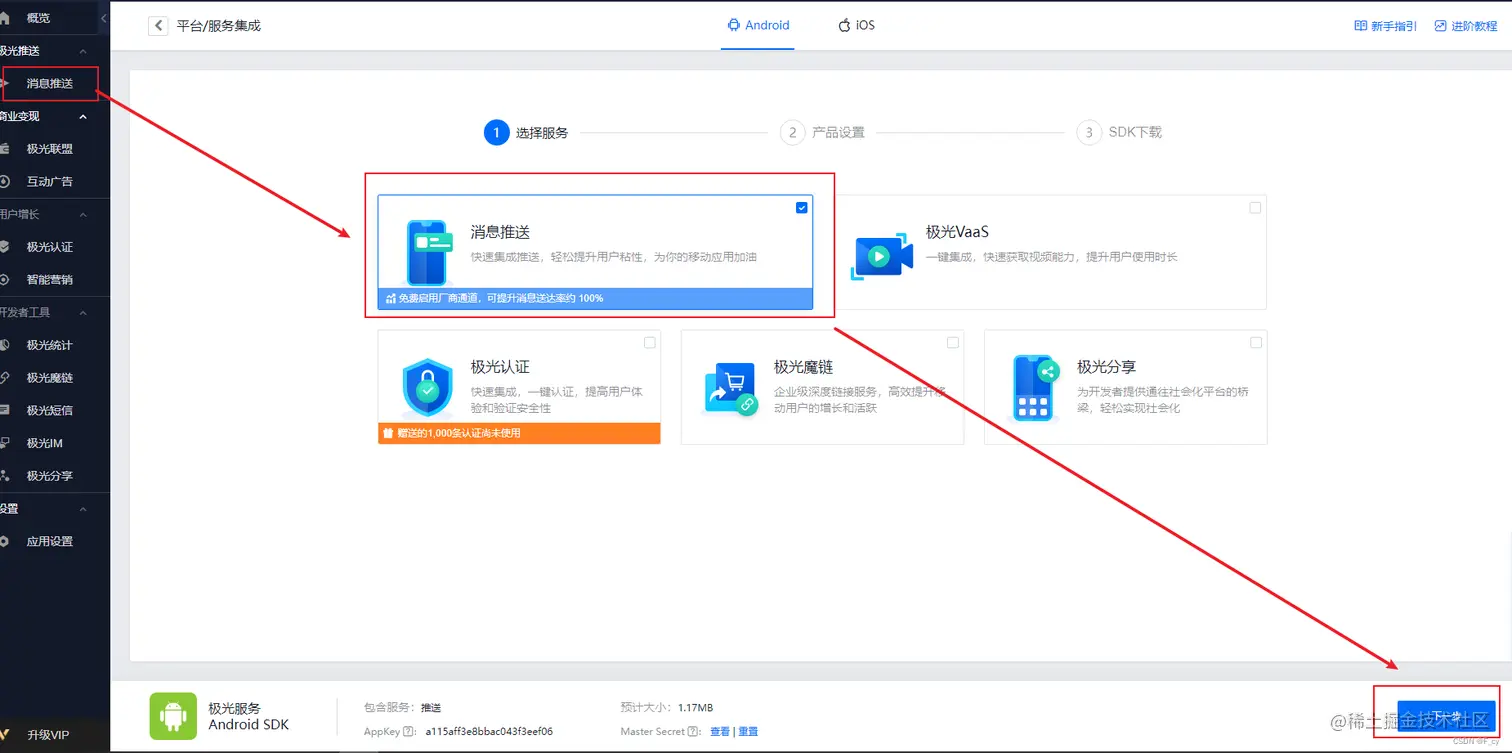Click the 预计大小 1.17MB text

click(x=666, y=708)
